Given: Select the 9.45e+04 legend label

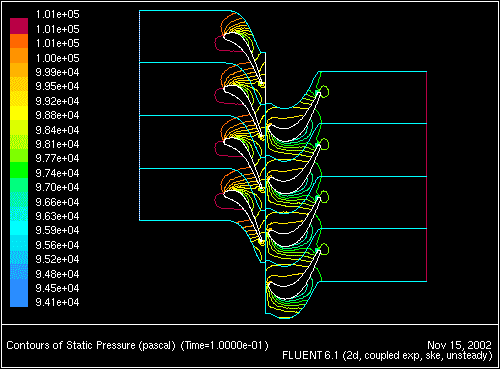Looking at the screenshot, I should click(x=57, y=288).
